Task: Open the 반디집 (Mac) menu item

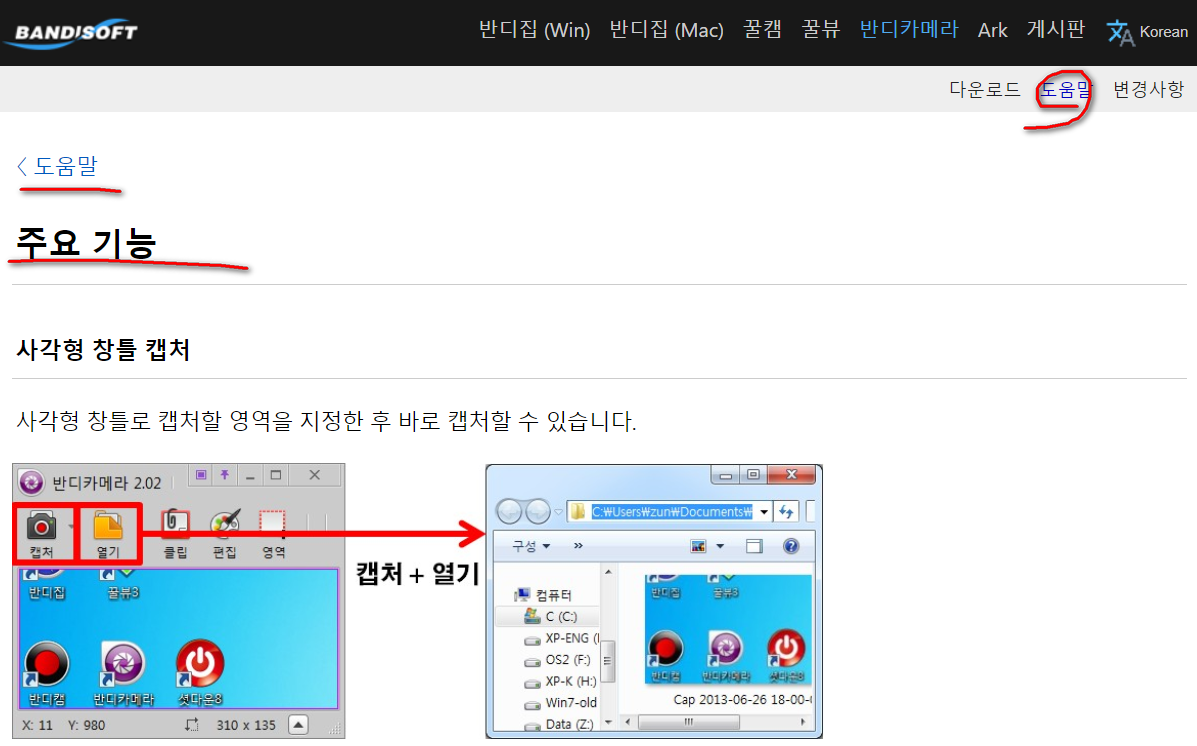Action: click(x=666, y=30)
